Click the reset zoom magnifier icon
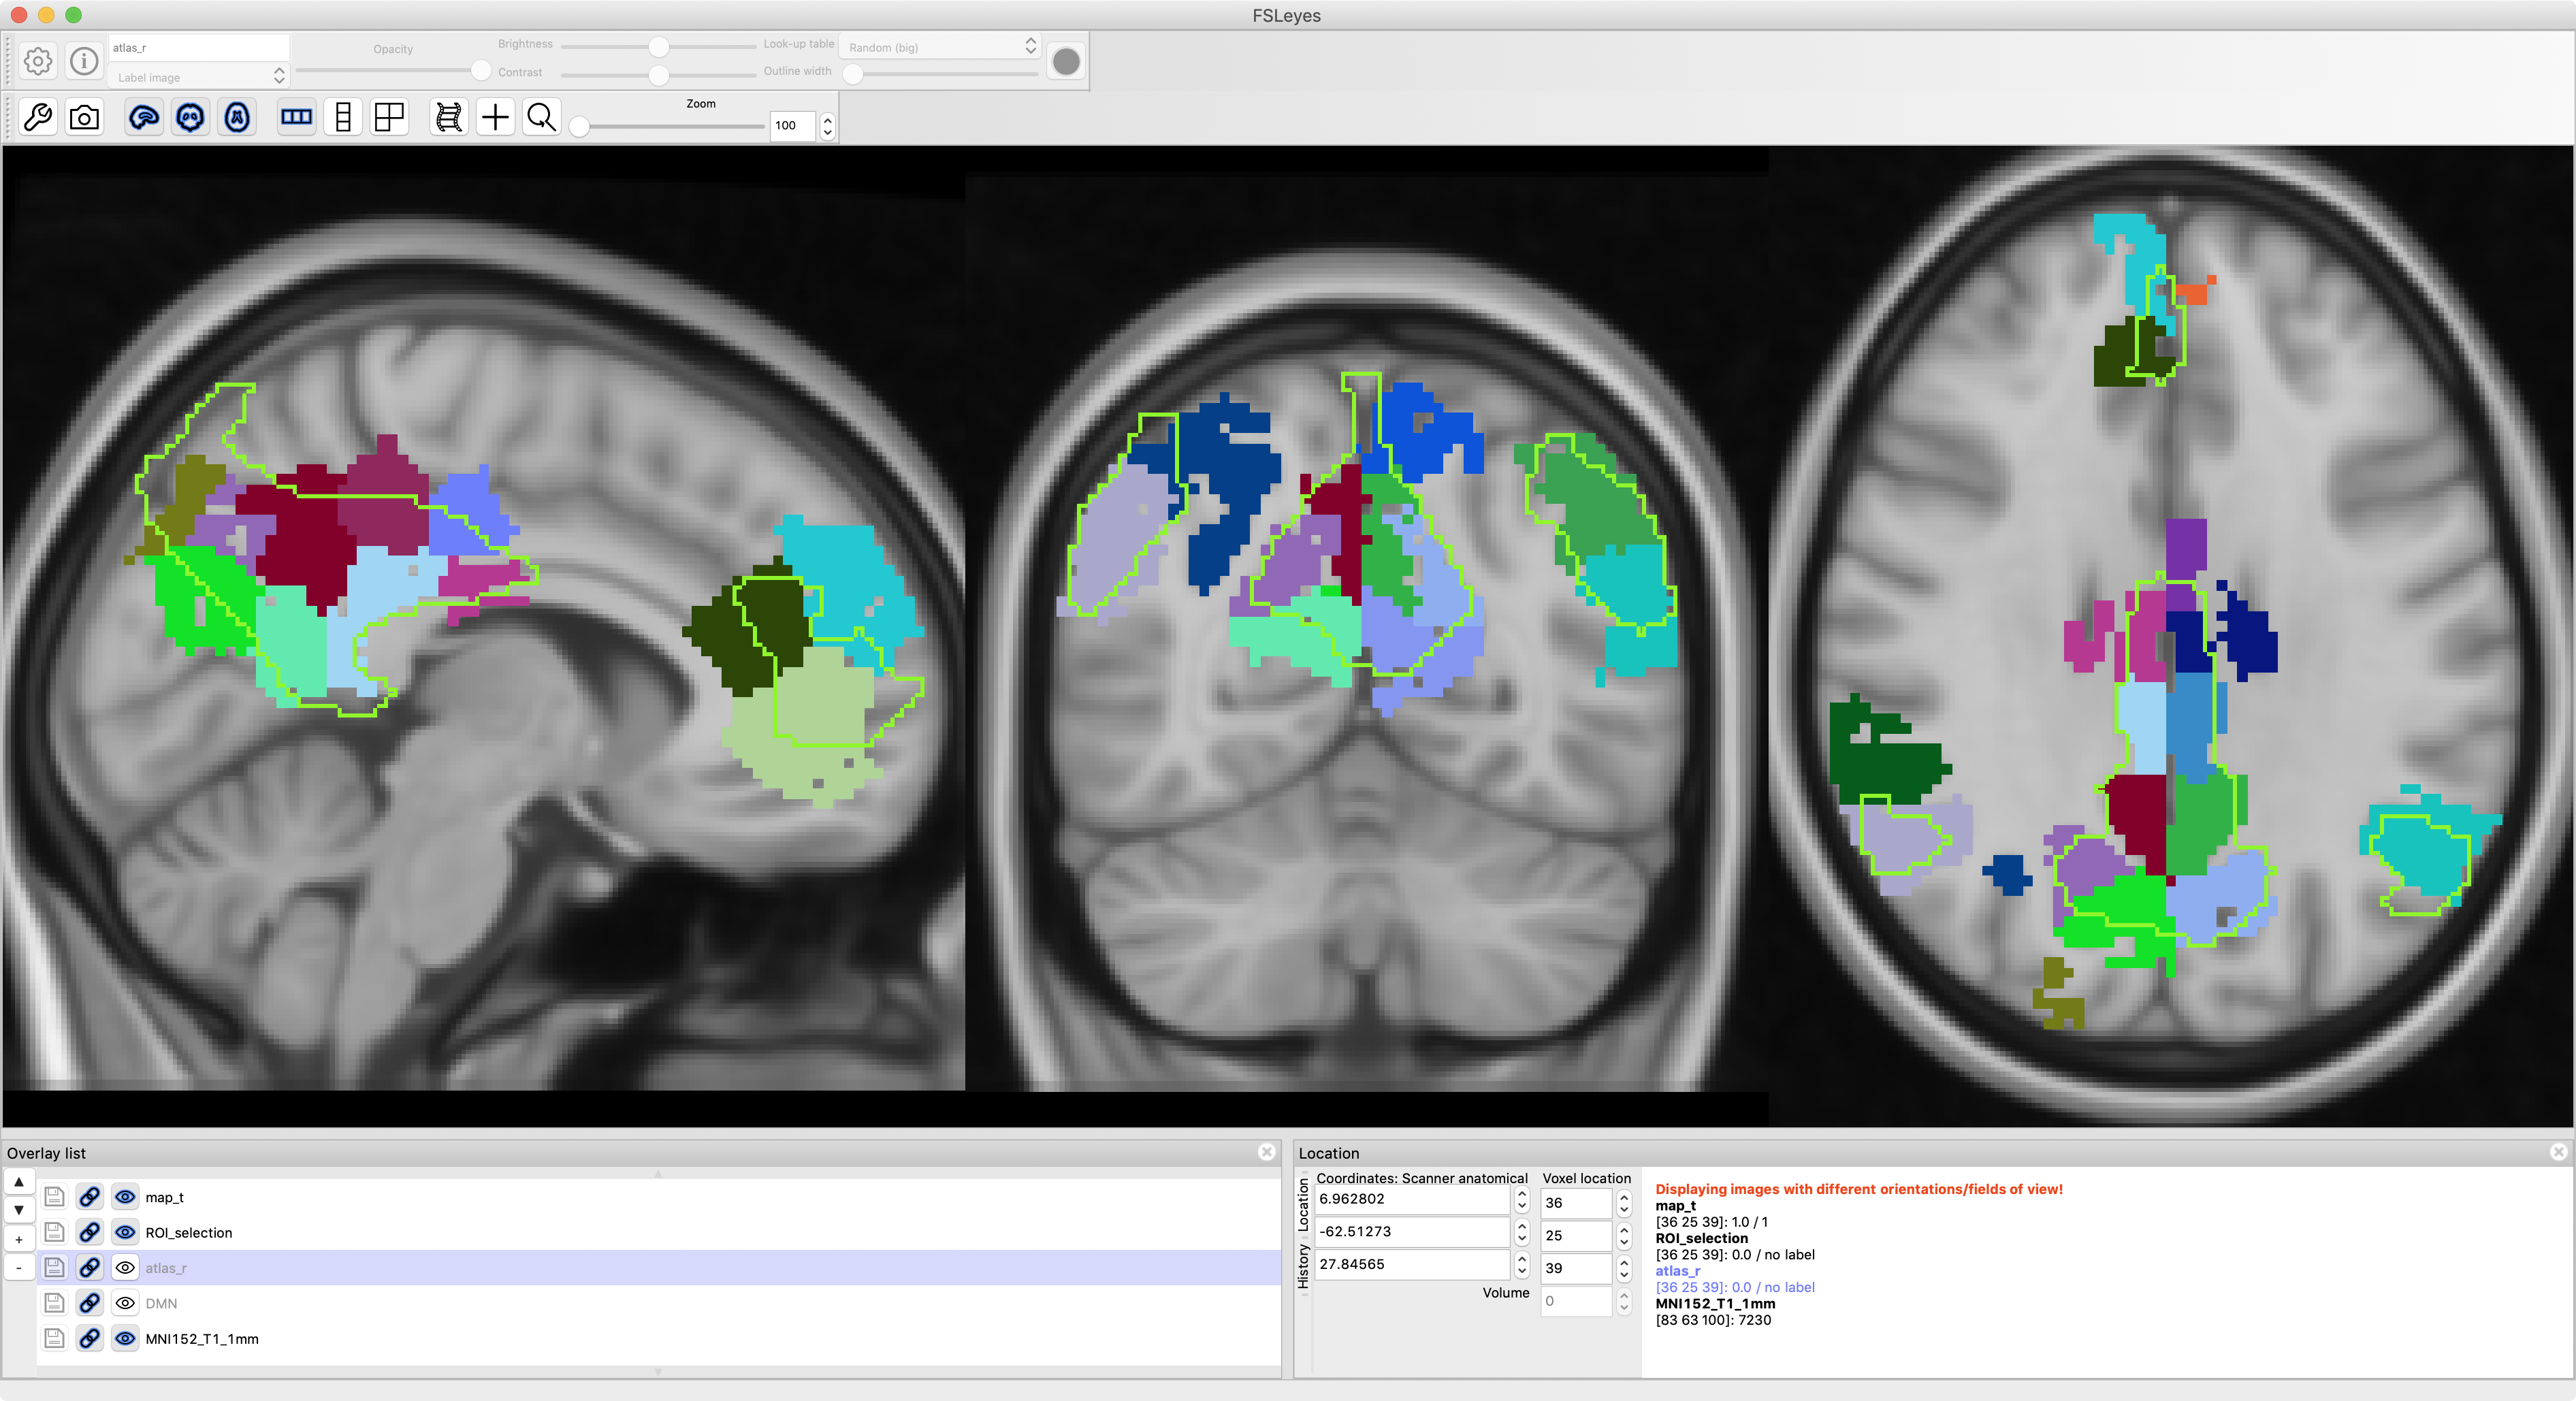 [x=541, y=118]
